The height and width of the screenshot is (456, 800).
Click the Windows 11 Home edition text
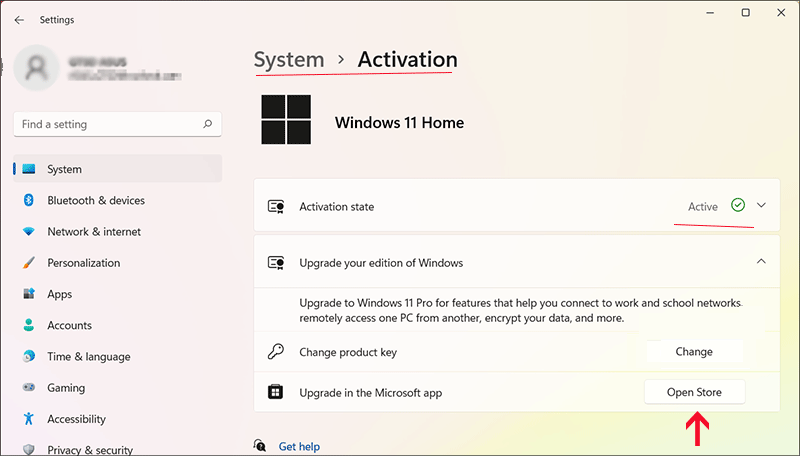pos(399,122)
